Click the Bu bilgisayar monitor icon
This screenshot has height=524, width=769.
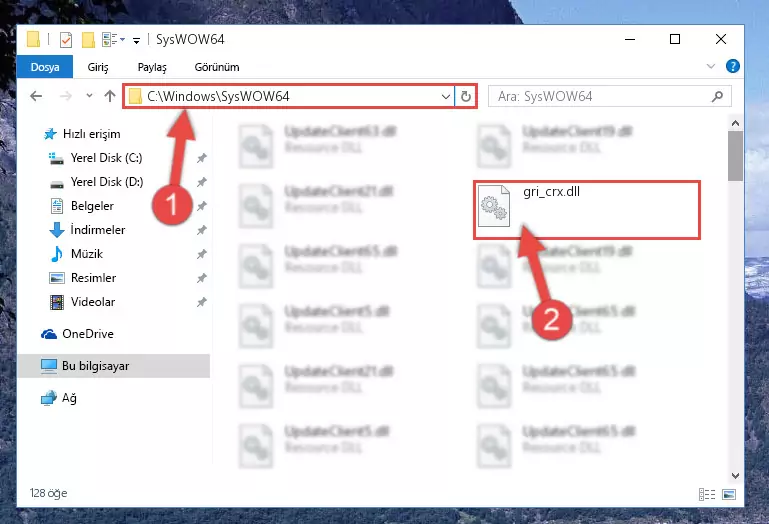point(49,366)
